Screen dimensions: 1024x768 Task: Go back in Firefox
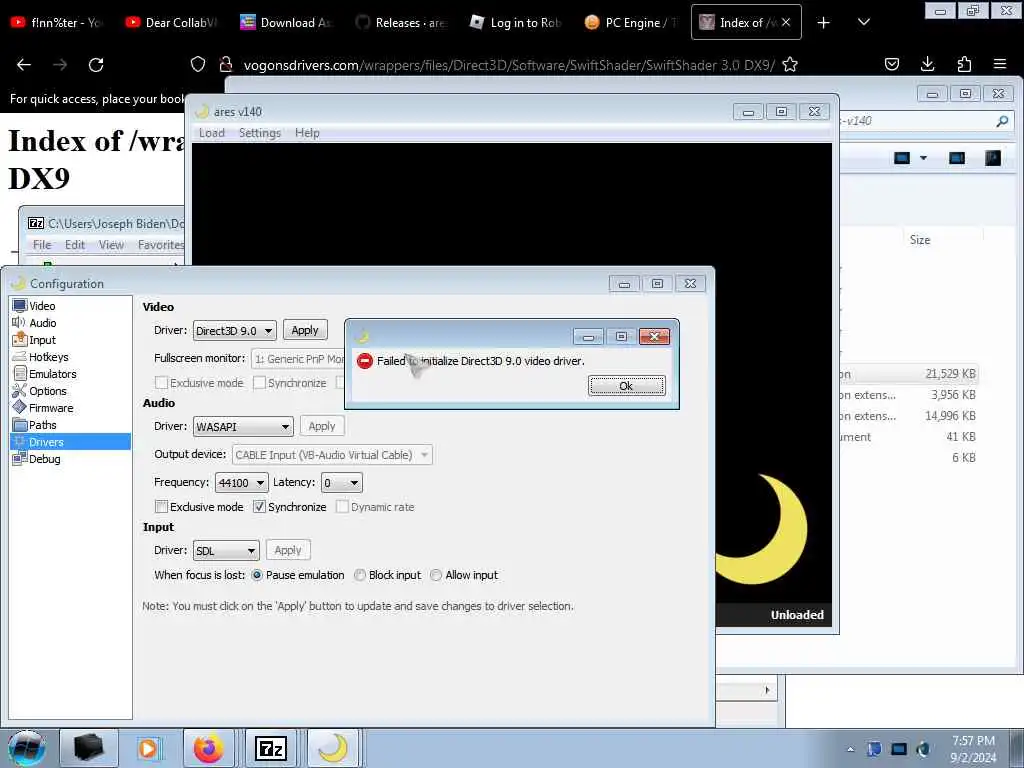tap(24, 64)
